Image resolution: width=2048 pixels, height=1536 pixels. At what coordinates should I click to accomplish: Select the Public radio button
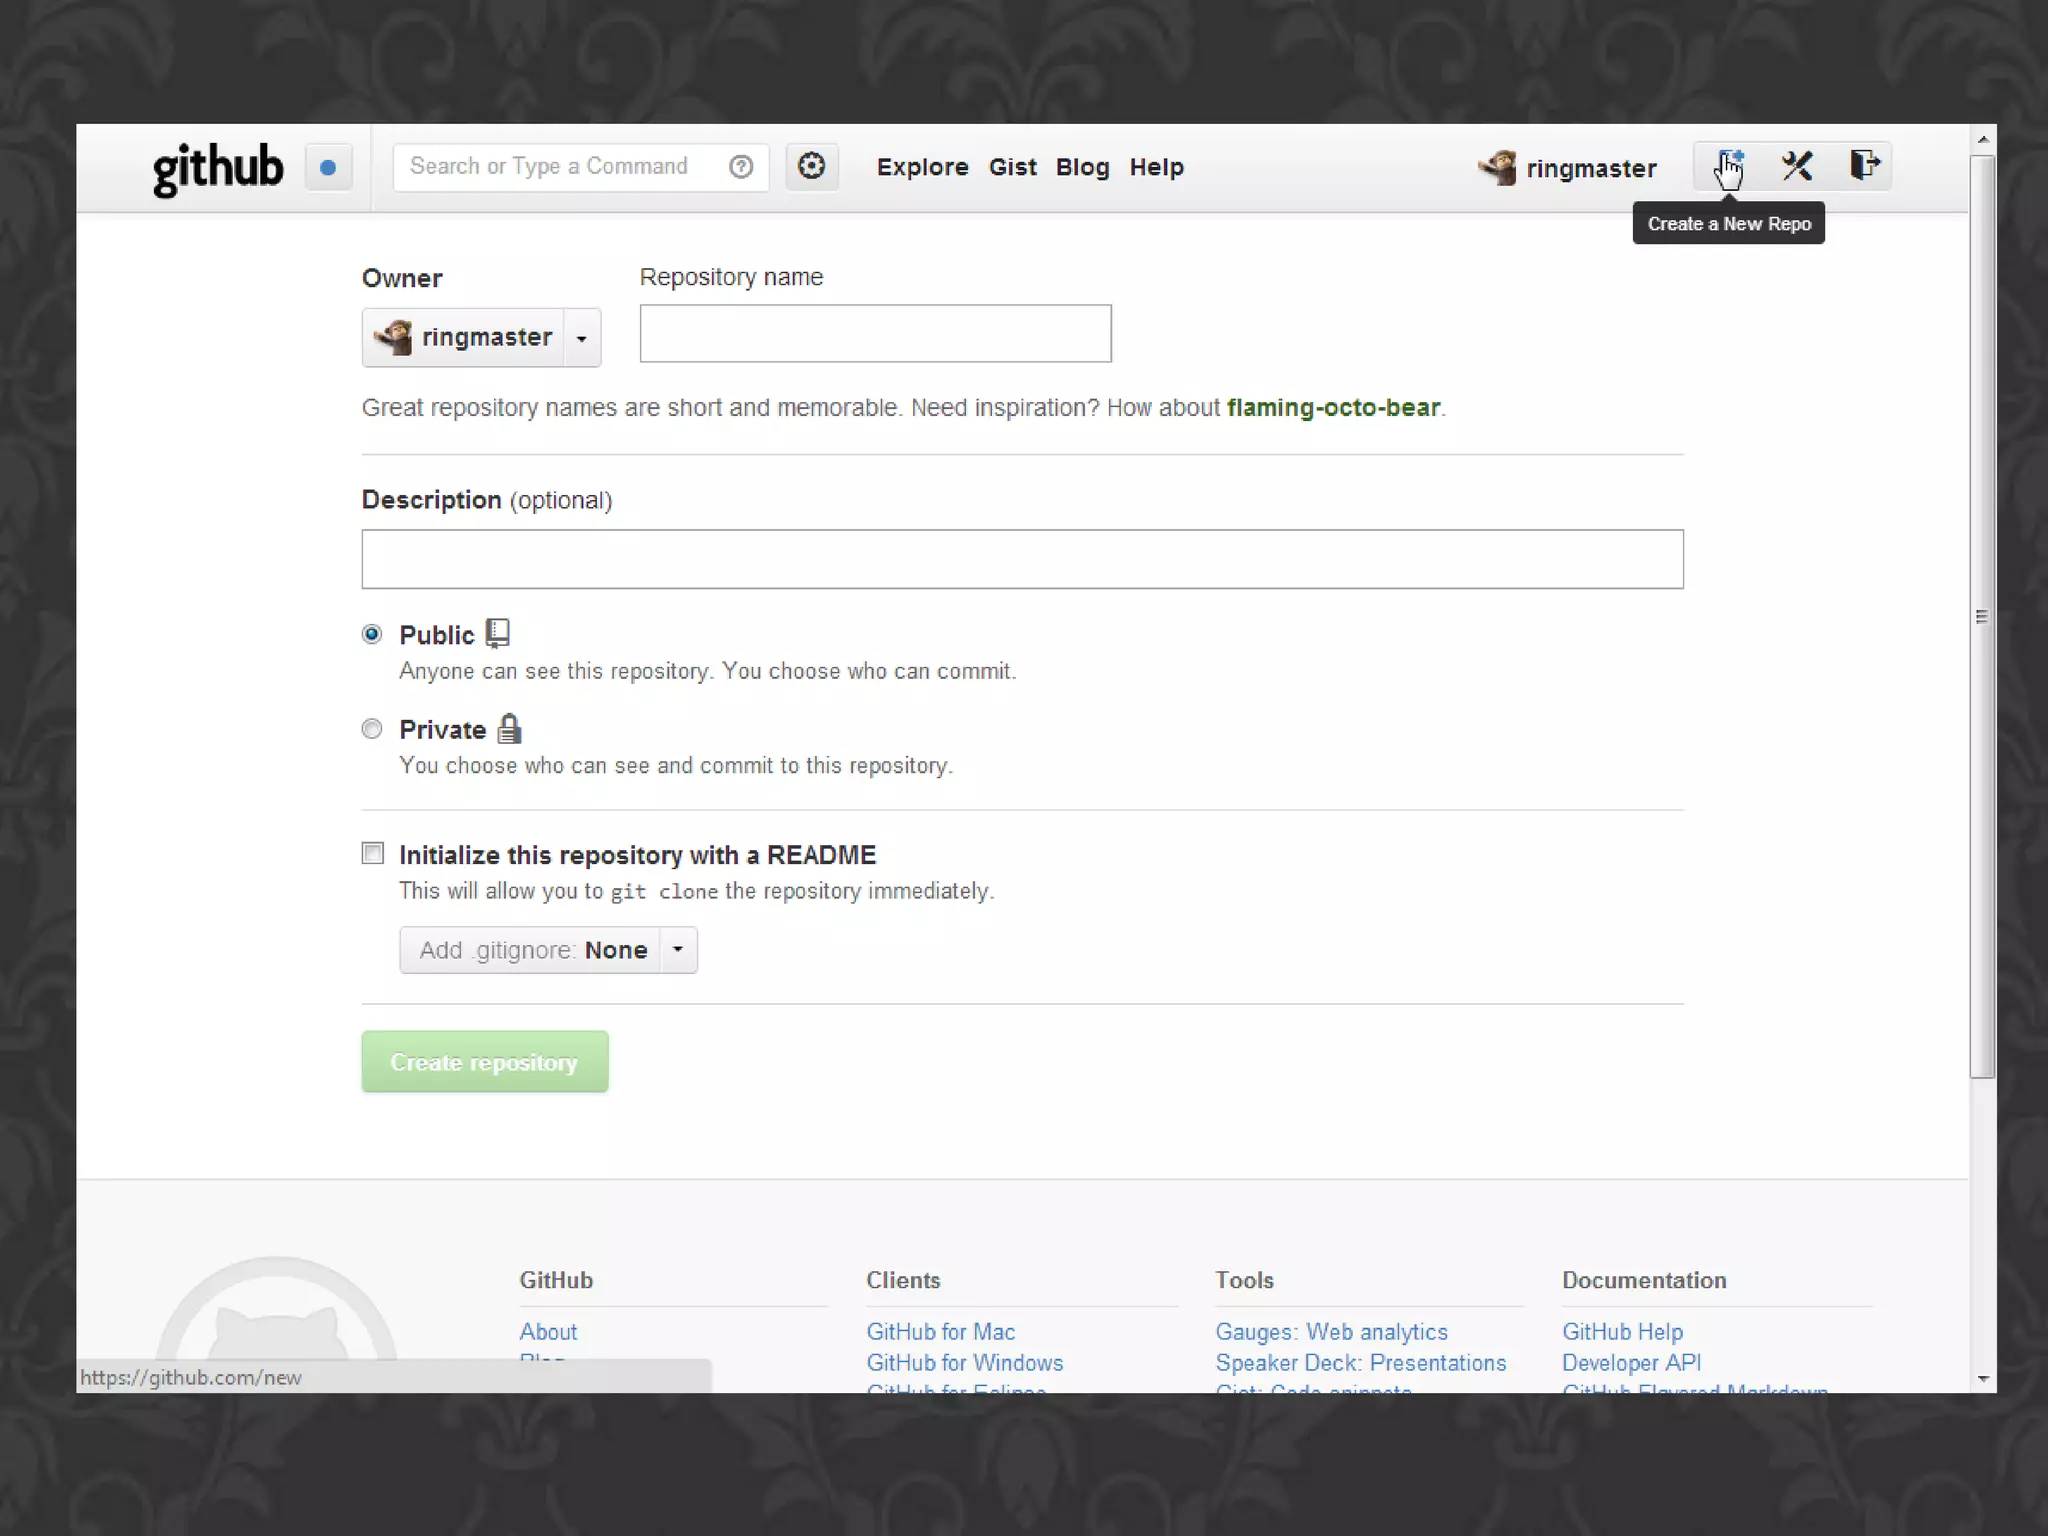pyautogui.click(x=372, y=634)
